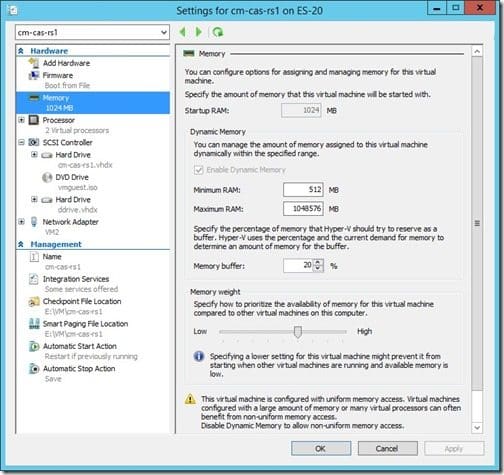Viewport: 504px width, 475px height.
Task: Expand the Processor tree node
Action: (21, 120)
